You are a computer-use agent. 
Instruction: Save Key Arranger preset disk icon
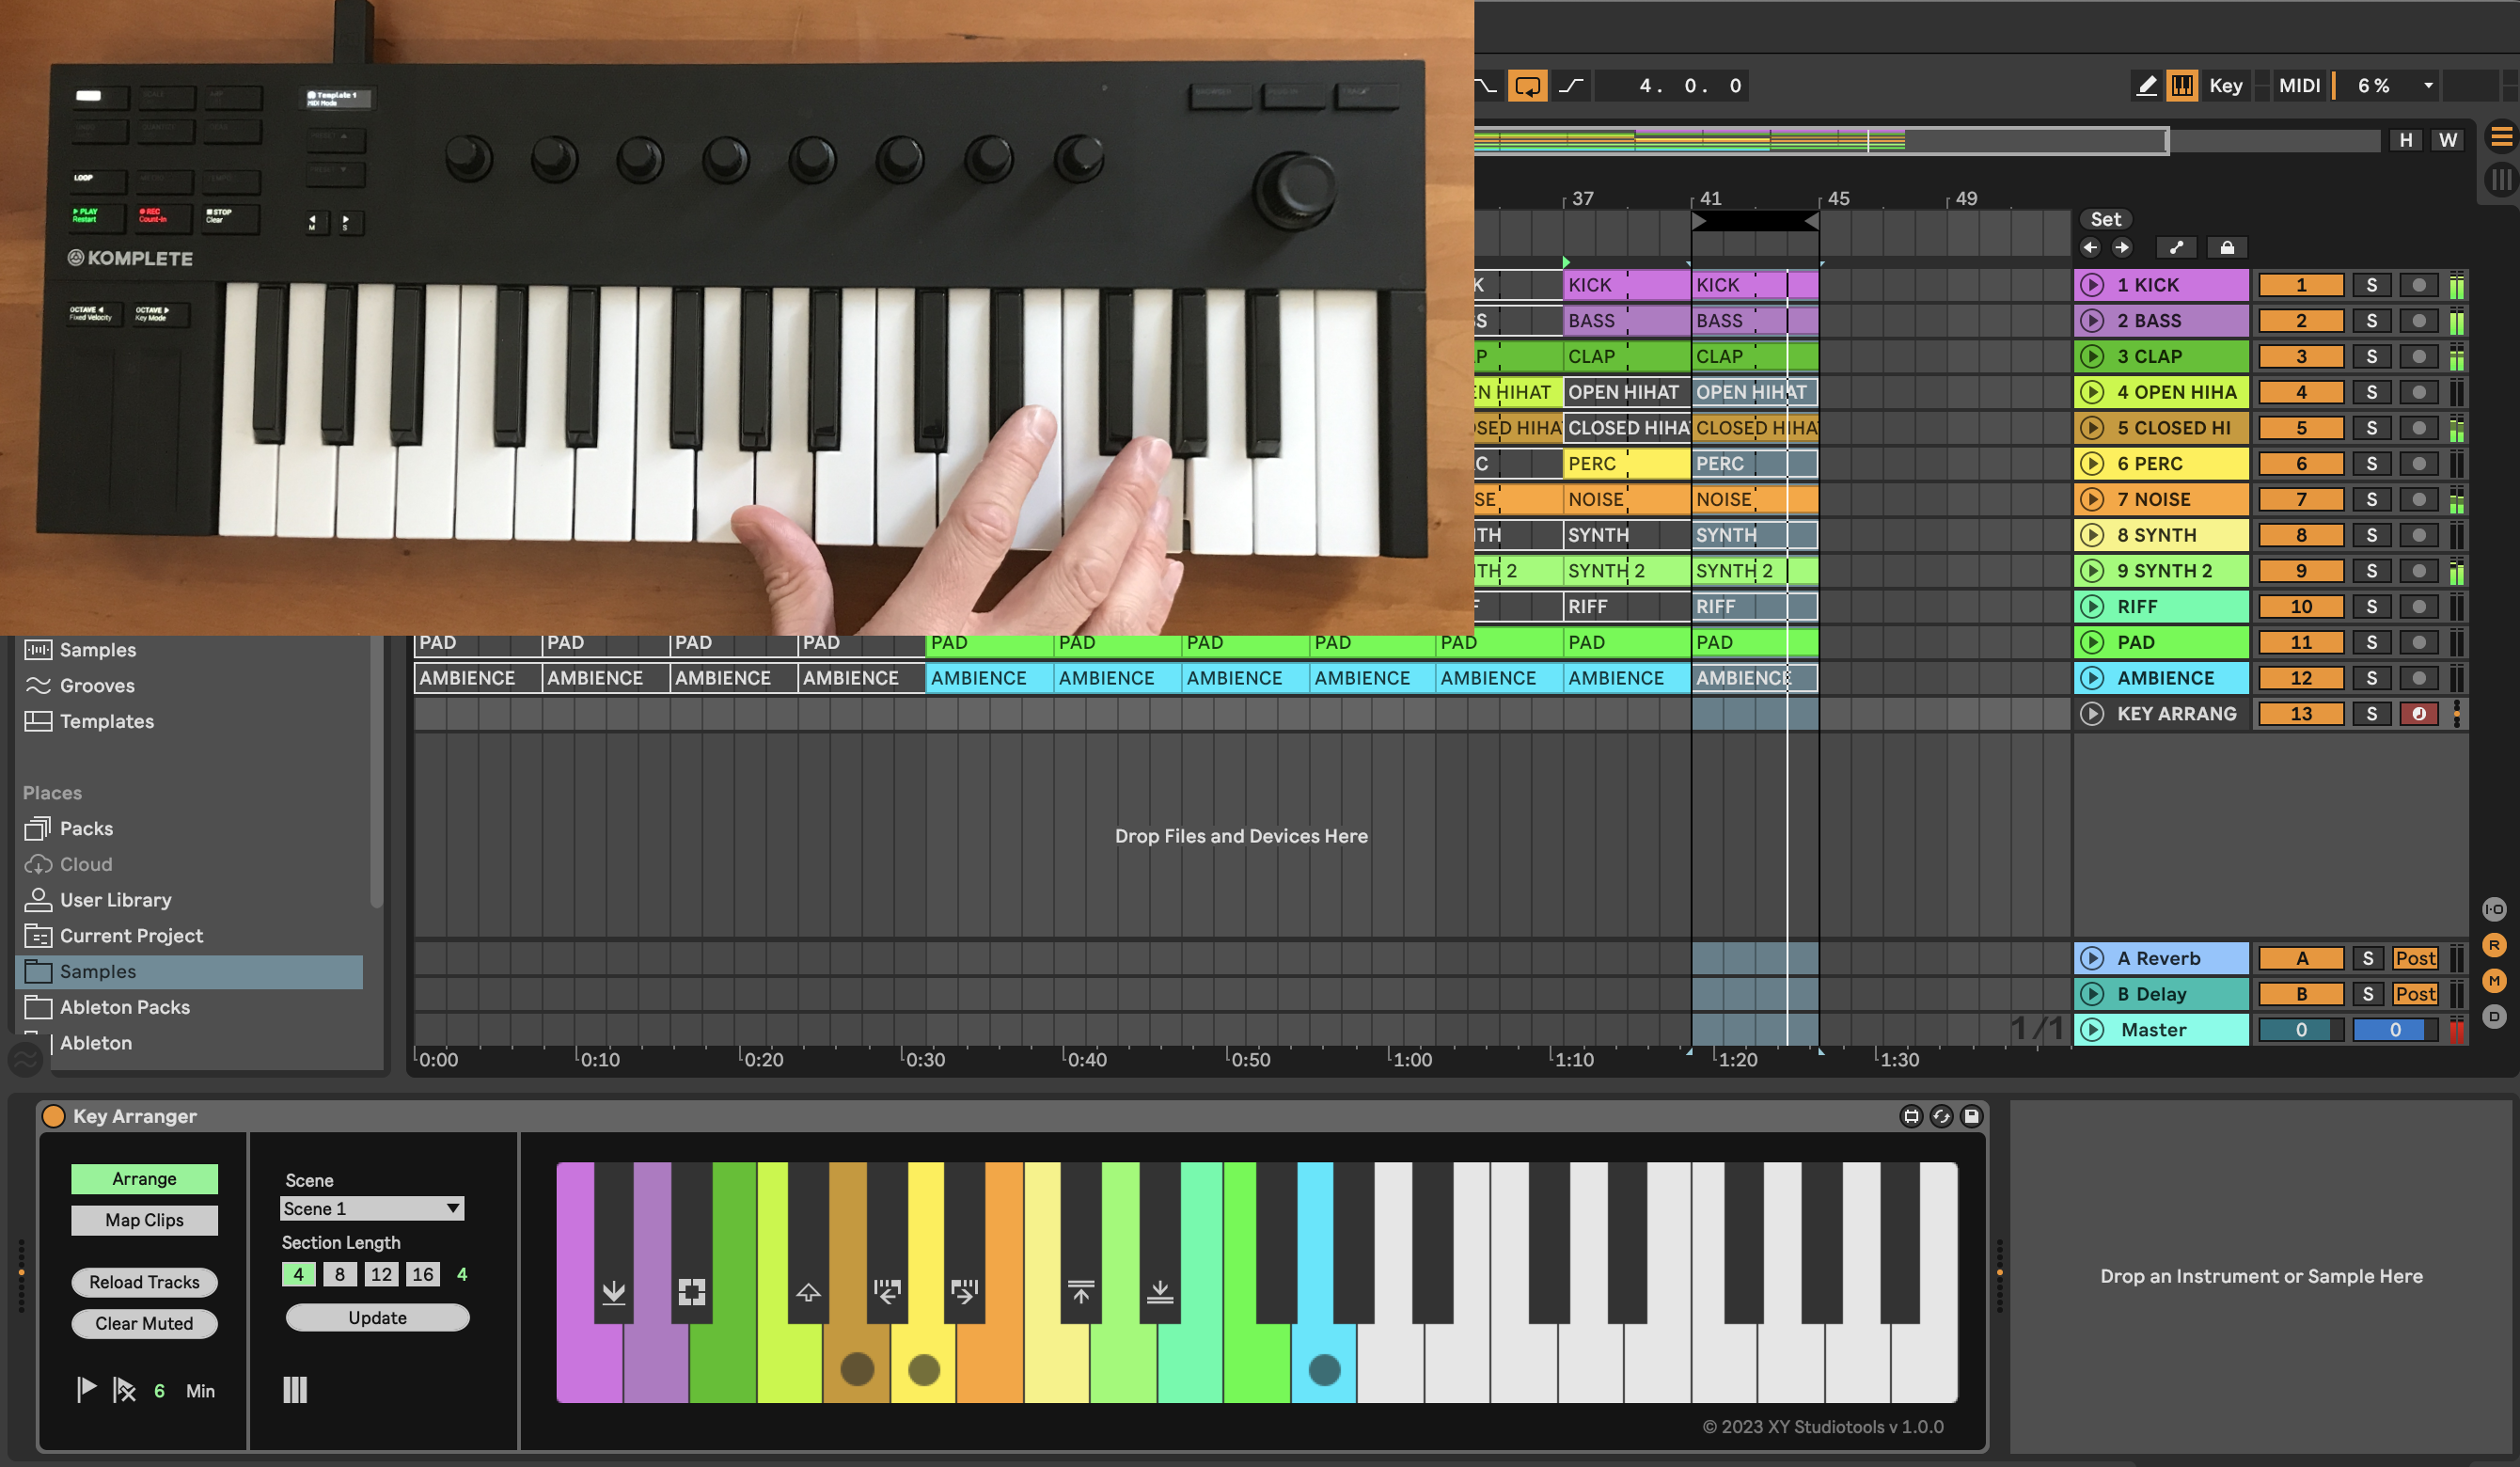[x=1971, y=1116]
